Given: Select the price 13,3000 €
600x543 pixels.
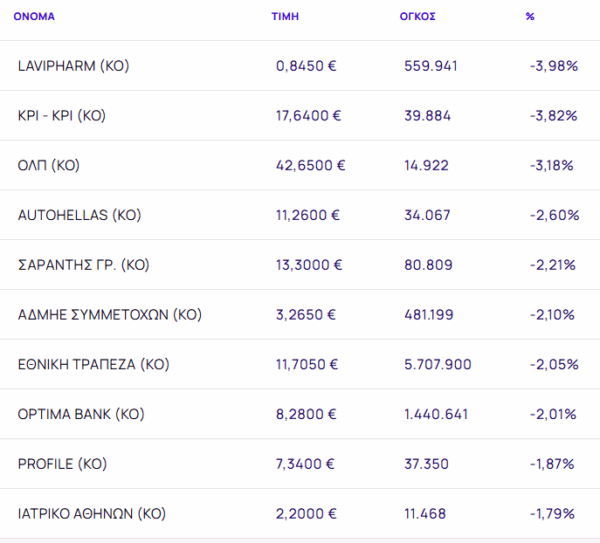Looking at the screenshot, I should (309, 265).
